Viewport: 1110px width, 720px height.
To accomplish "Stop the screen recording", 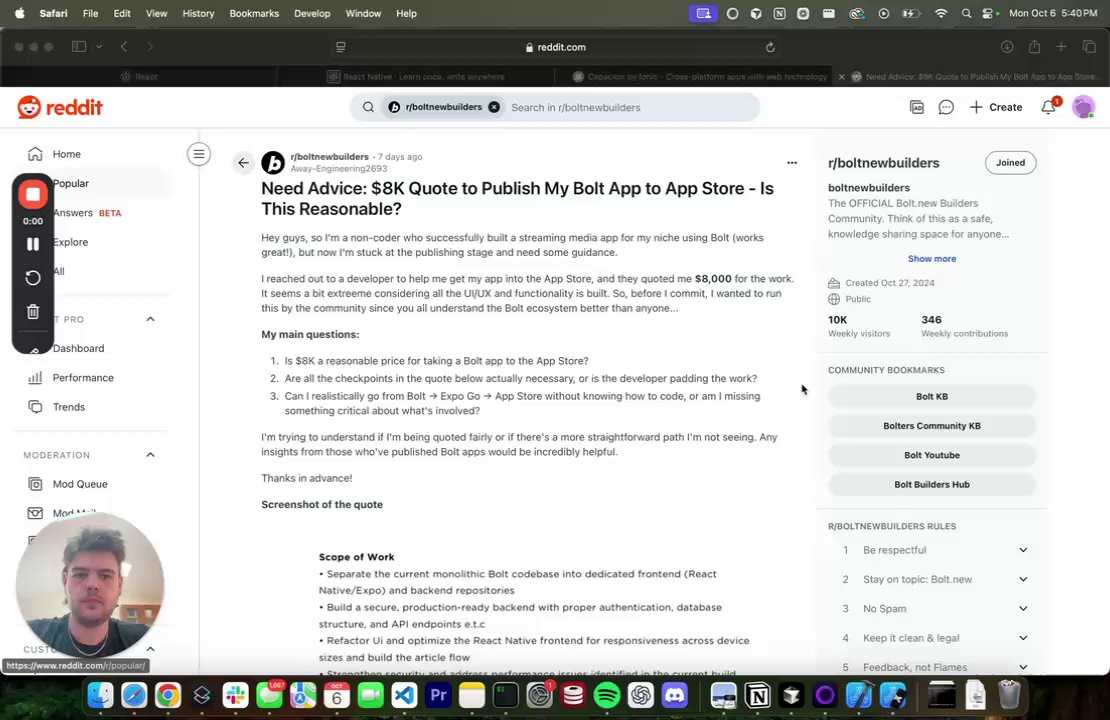I will tap(33, 194).
